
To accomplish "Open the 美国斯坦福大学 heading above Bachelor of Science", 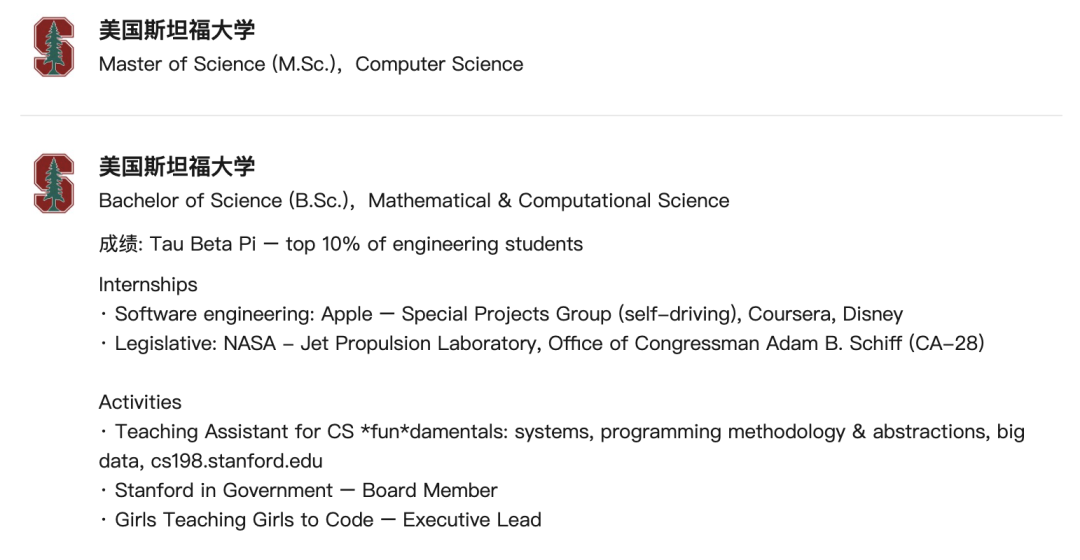I will (x=177, y=167).
